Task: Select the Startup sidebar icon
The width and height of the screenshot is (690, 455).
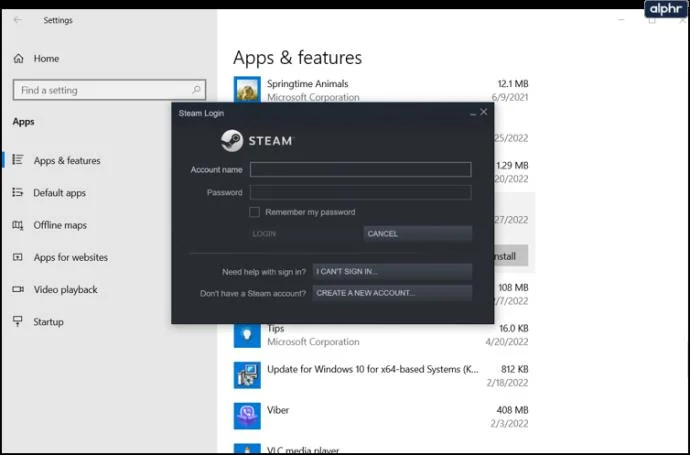Action: pos(18,322)
